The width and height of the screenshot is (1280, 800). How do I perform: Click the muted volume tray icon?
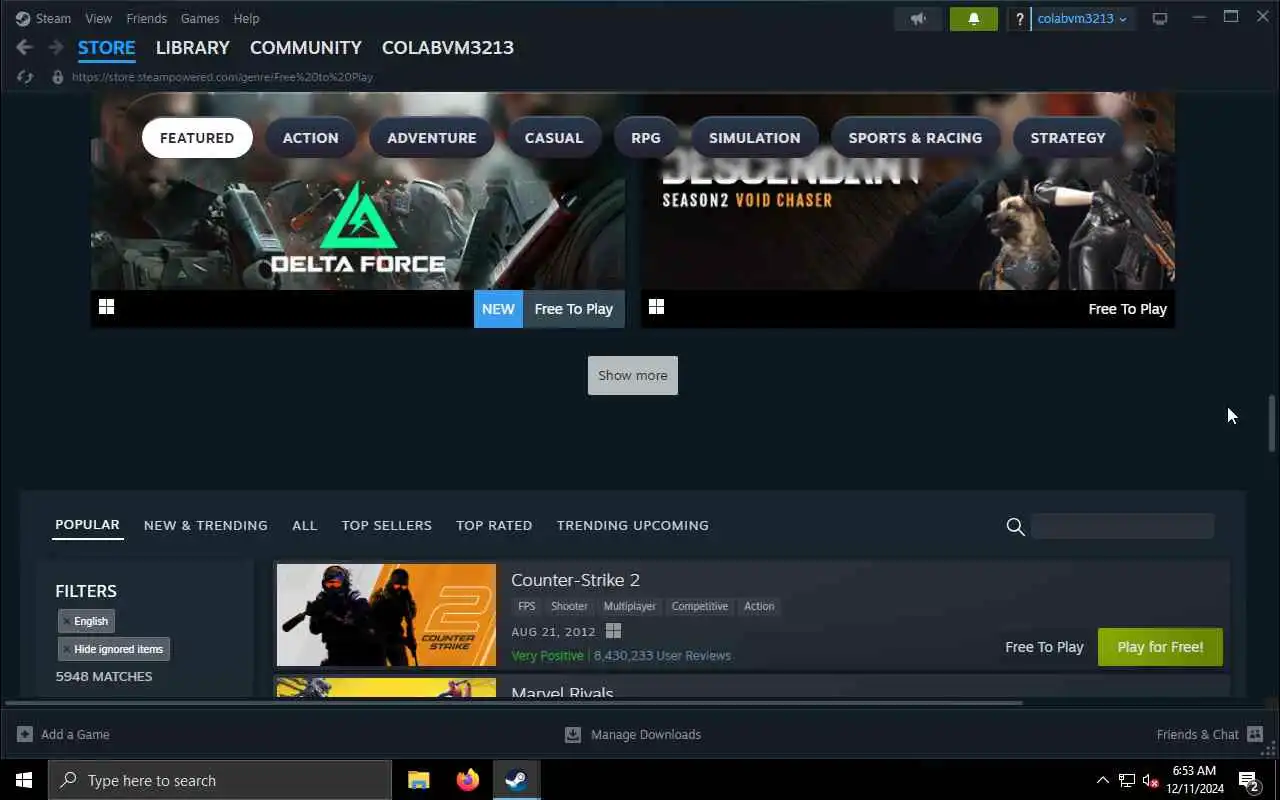1150,780
